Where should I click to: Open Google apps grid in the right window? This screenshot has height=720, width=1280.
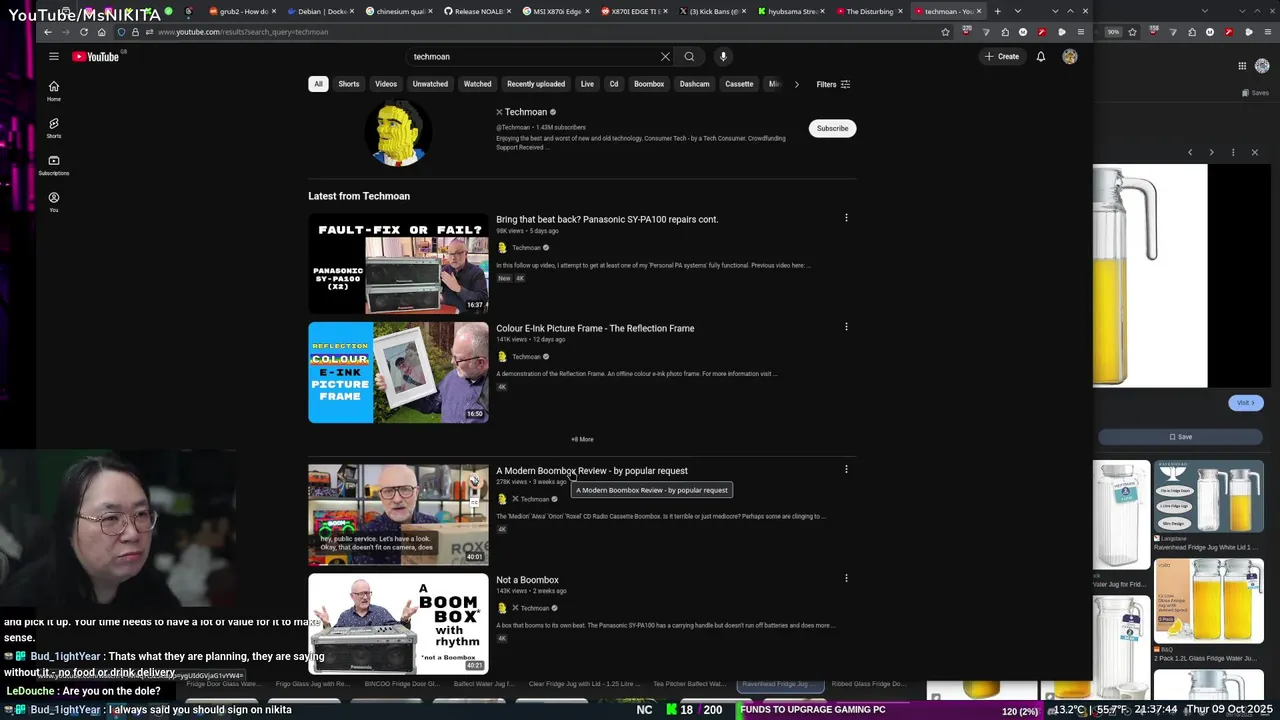point(1242,66)
